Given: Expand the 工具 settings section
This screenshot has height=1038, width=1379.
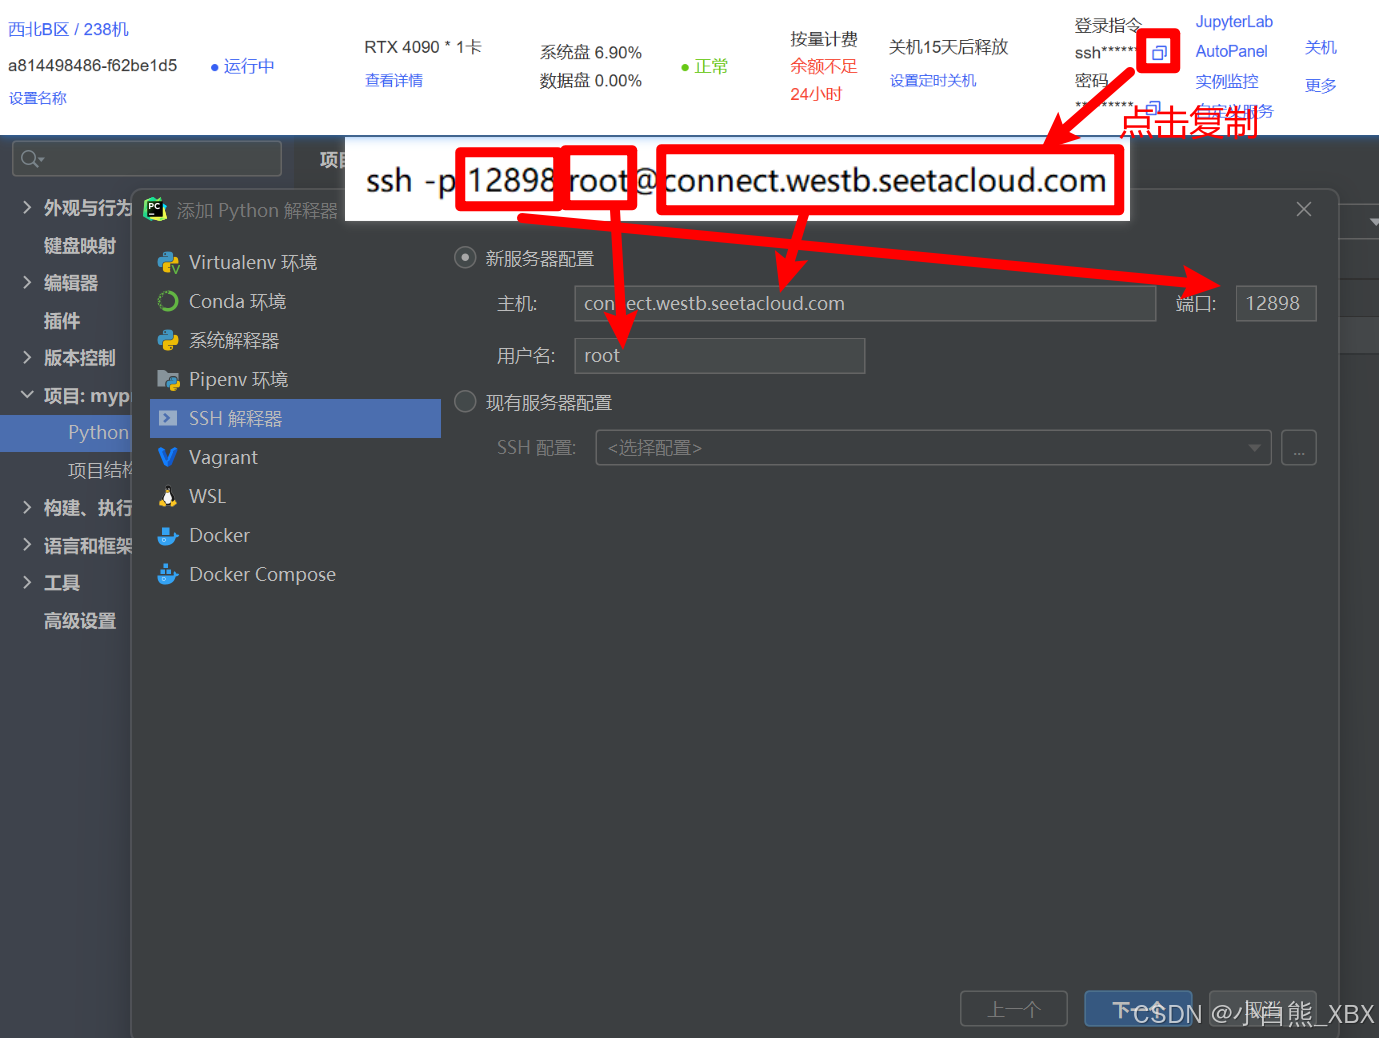Looking at the screenshot, I should (27, 582).
